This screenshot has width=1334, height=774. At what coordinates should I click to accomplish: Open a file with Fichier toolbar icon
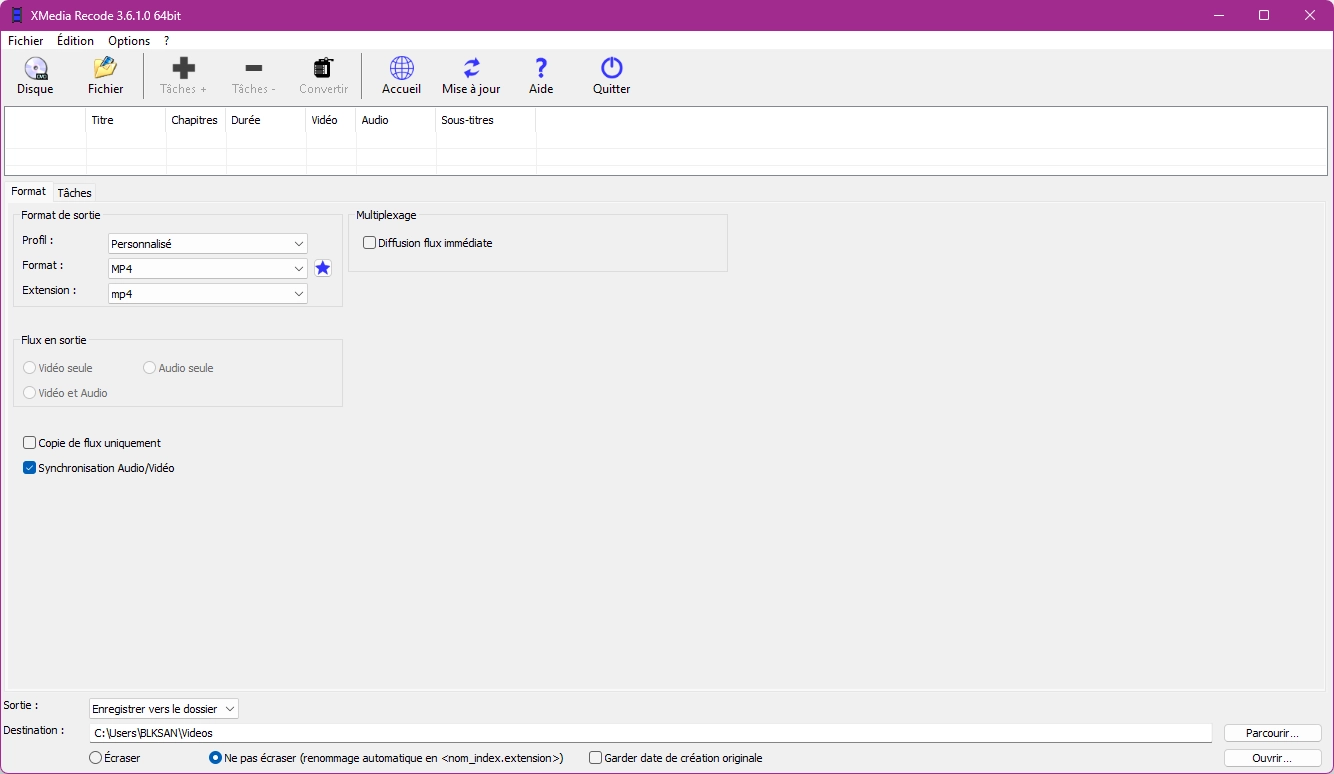tap(105, 69)
